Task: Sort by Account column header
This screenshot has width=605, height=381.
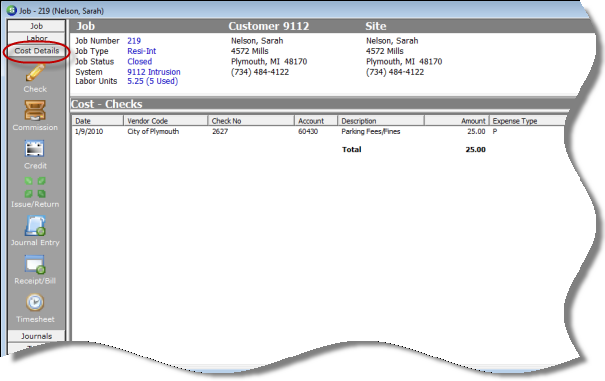Action: point(316,121)
